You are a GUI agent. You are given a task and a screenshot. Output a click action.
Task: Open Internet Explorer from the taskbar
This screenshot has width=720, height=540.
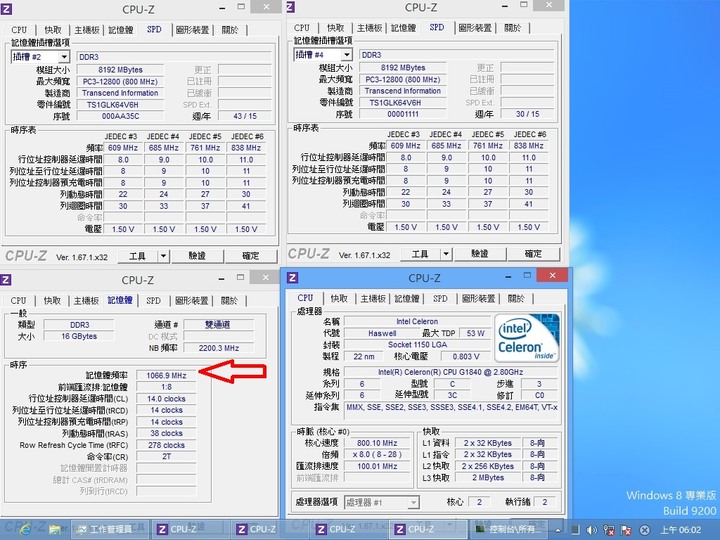tap(25, 529)
